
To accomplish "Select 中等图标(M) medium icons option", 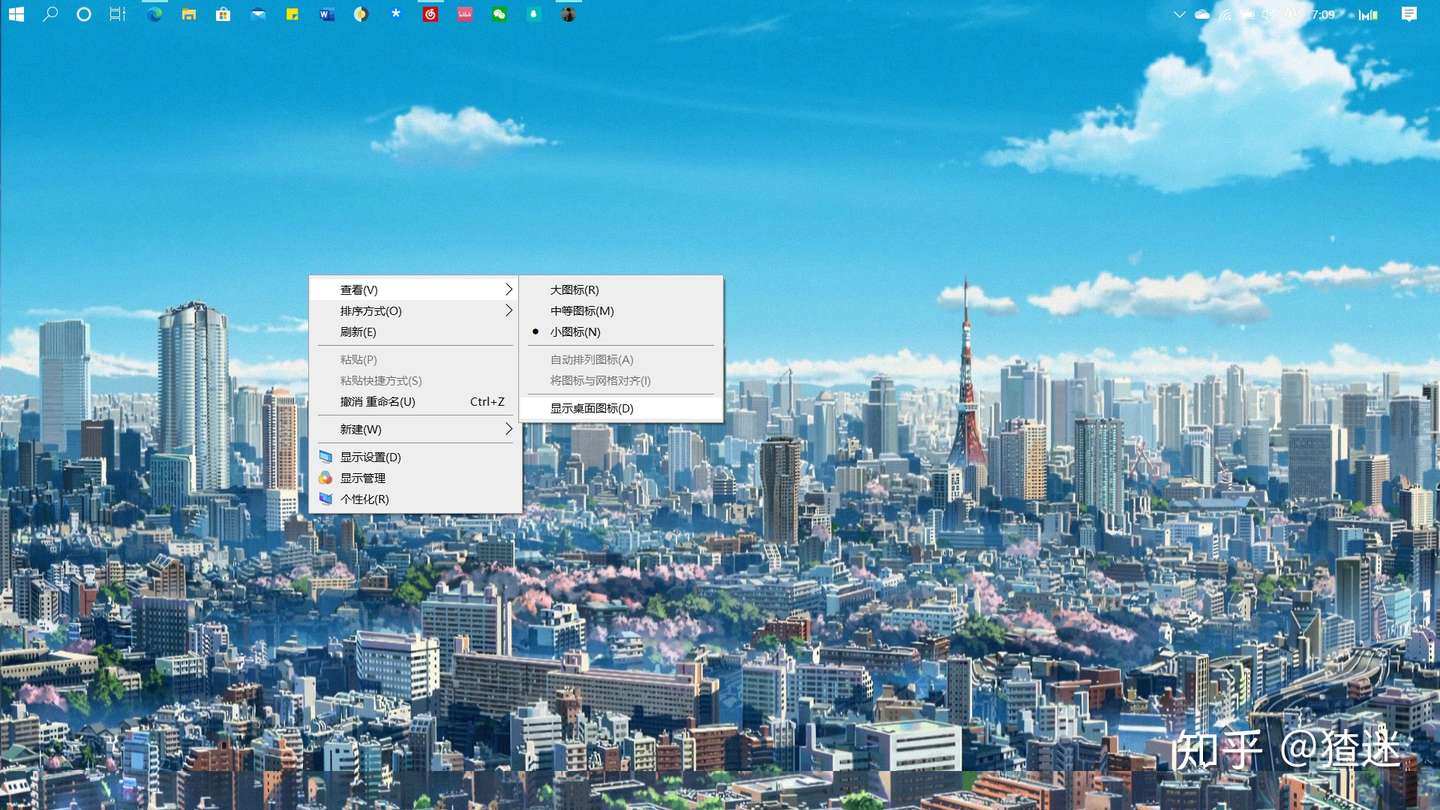I will (621, 311).
